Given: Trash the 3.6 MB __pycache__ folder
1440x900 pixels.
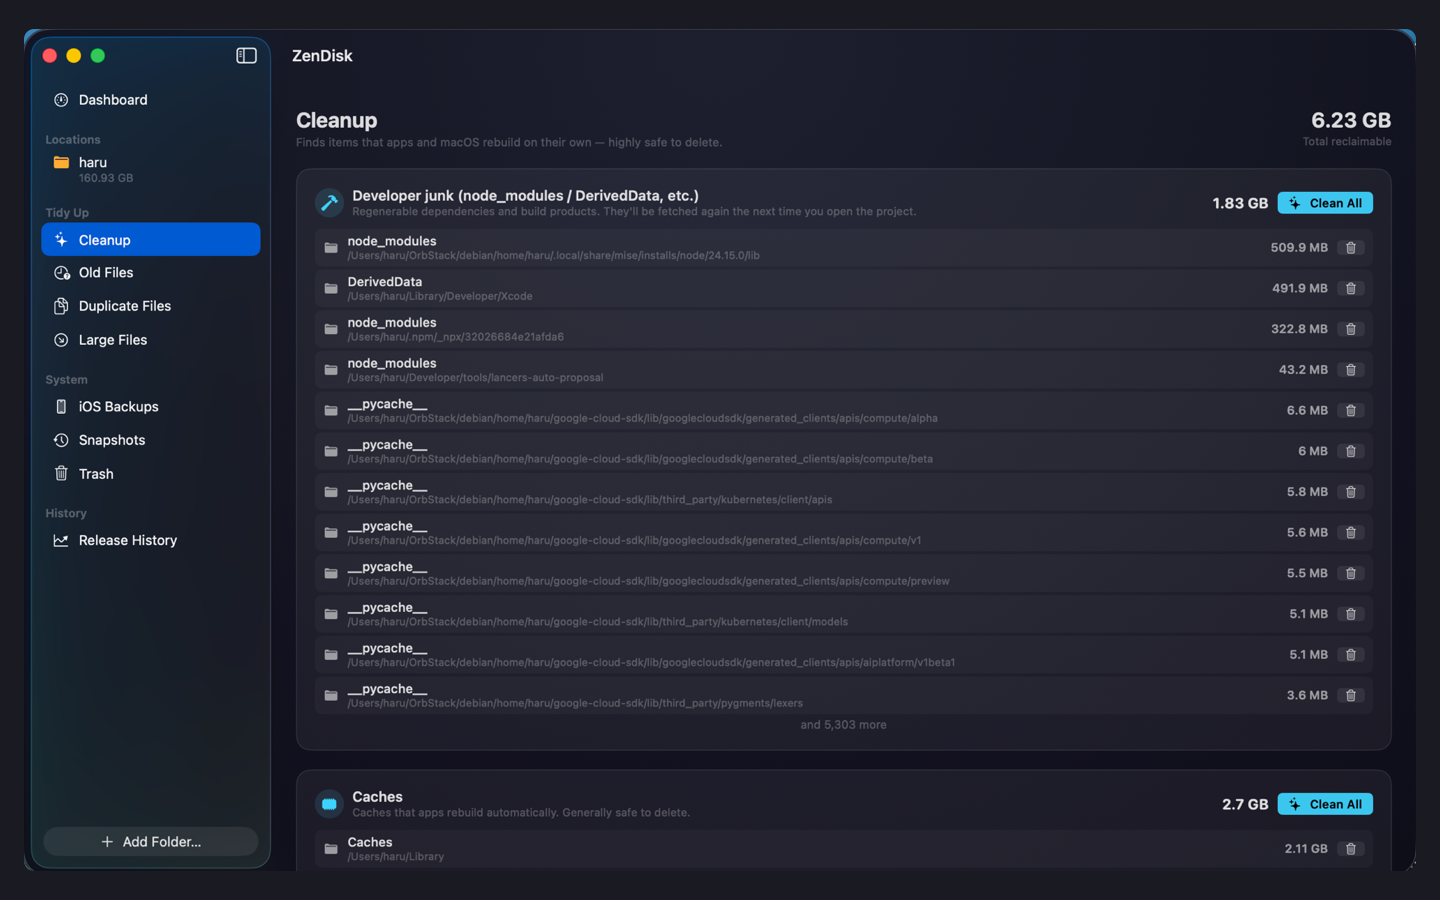Looking at the screenshot, I should click(x=1351, y=696).
